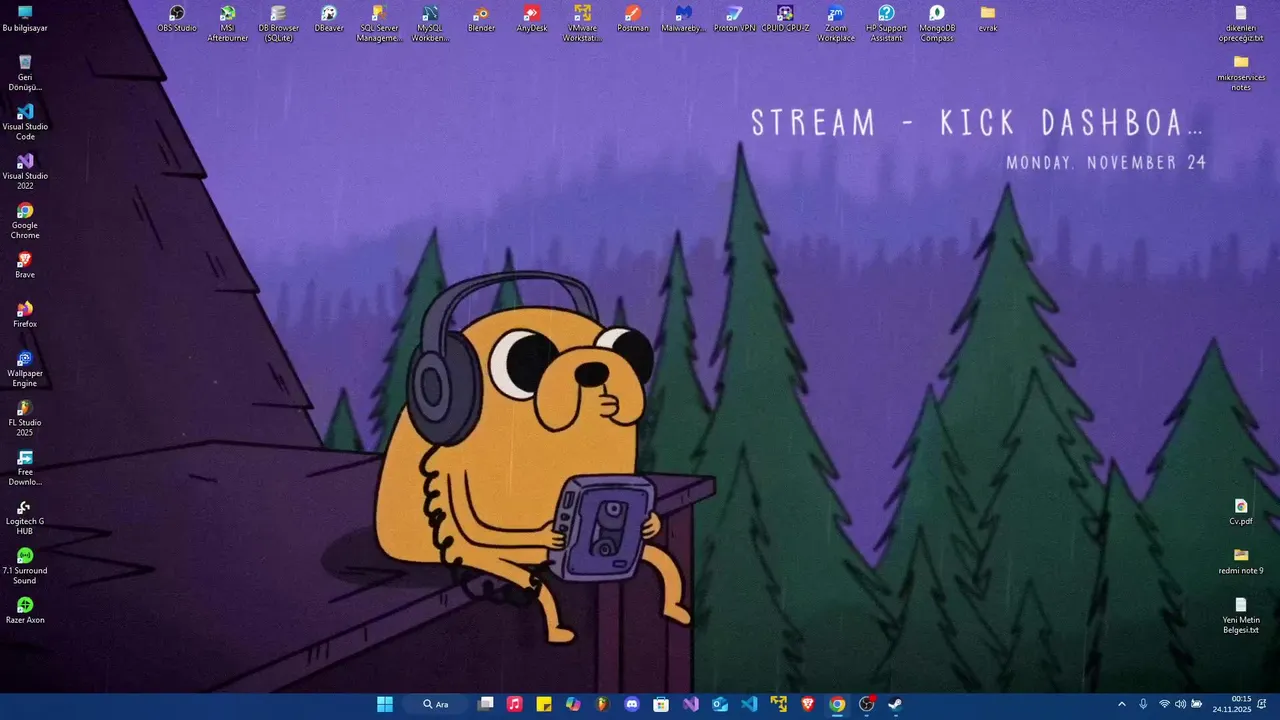Open the Geri Dönüşüm recycle bin icon

25,73
